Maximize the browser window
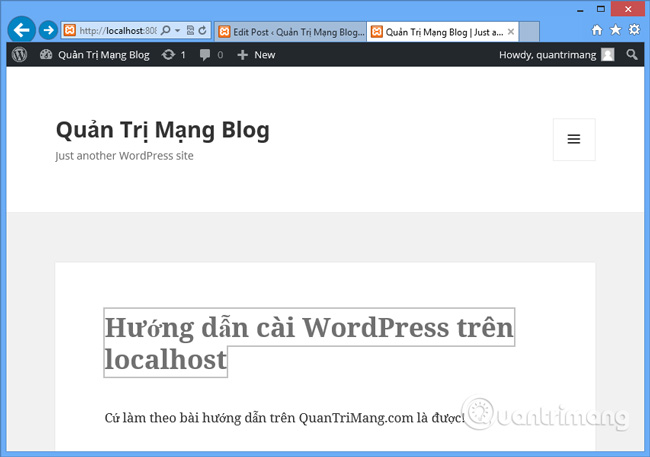 [x=601, y=9]
